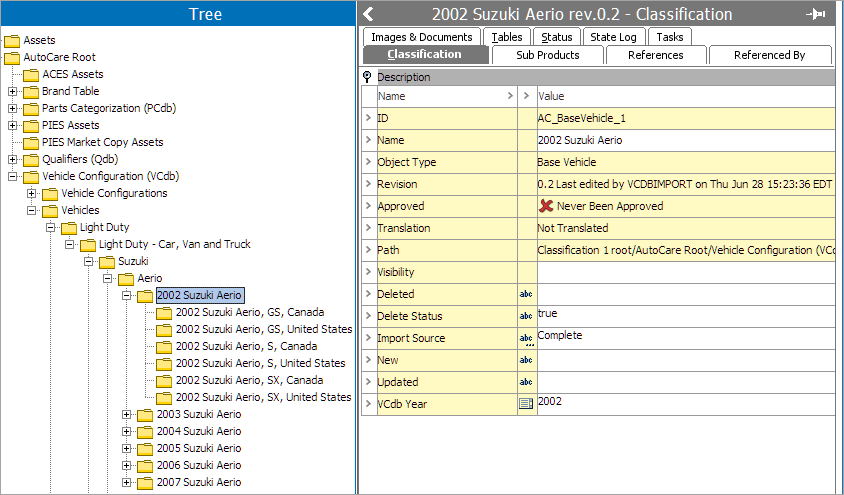This screenshot has width=844, height=495.
Task: Switch to the Sub Products tab
Action: click(x=547, y=55)
